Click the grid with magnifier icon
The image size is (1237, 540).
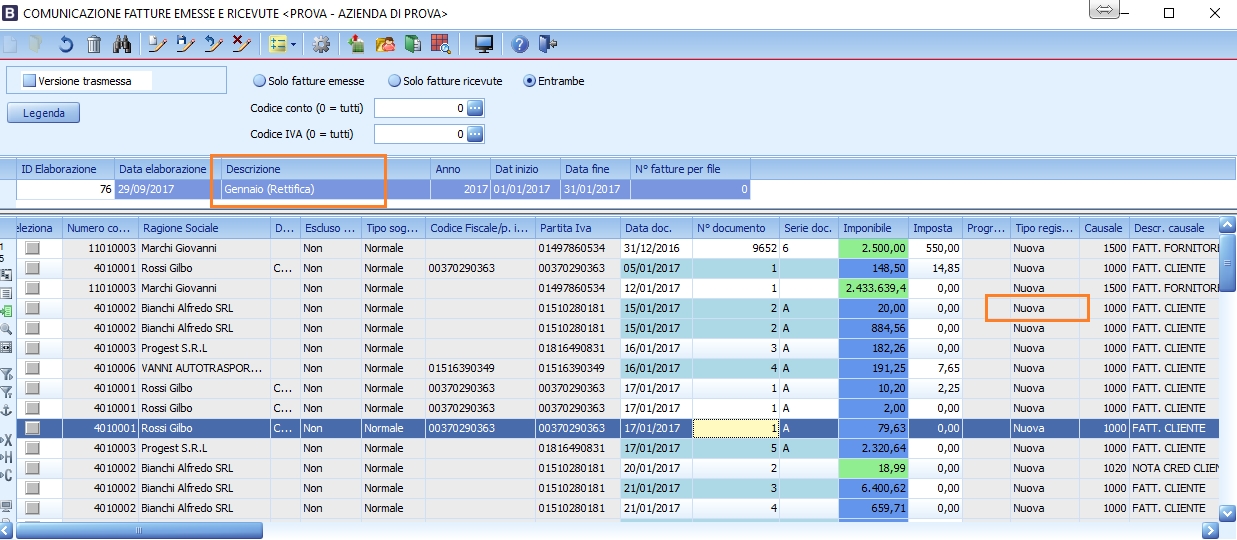pyautogui.click(x=441, y=44)
